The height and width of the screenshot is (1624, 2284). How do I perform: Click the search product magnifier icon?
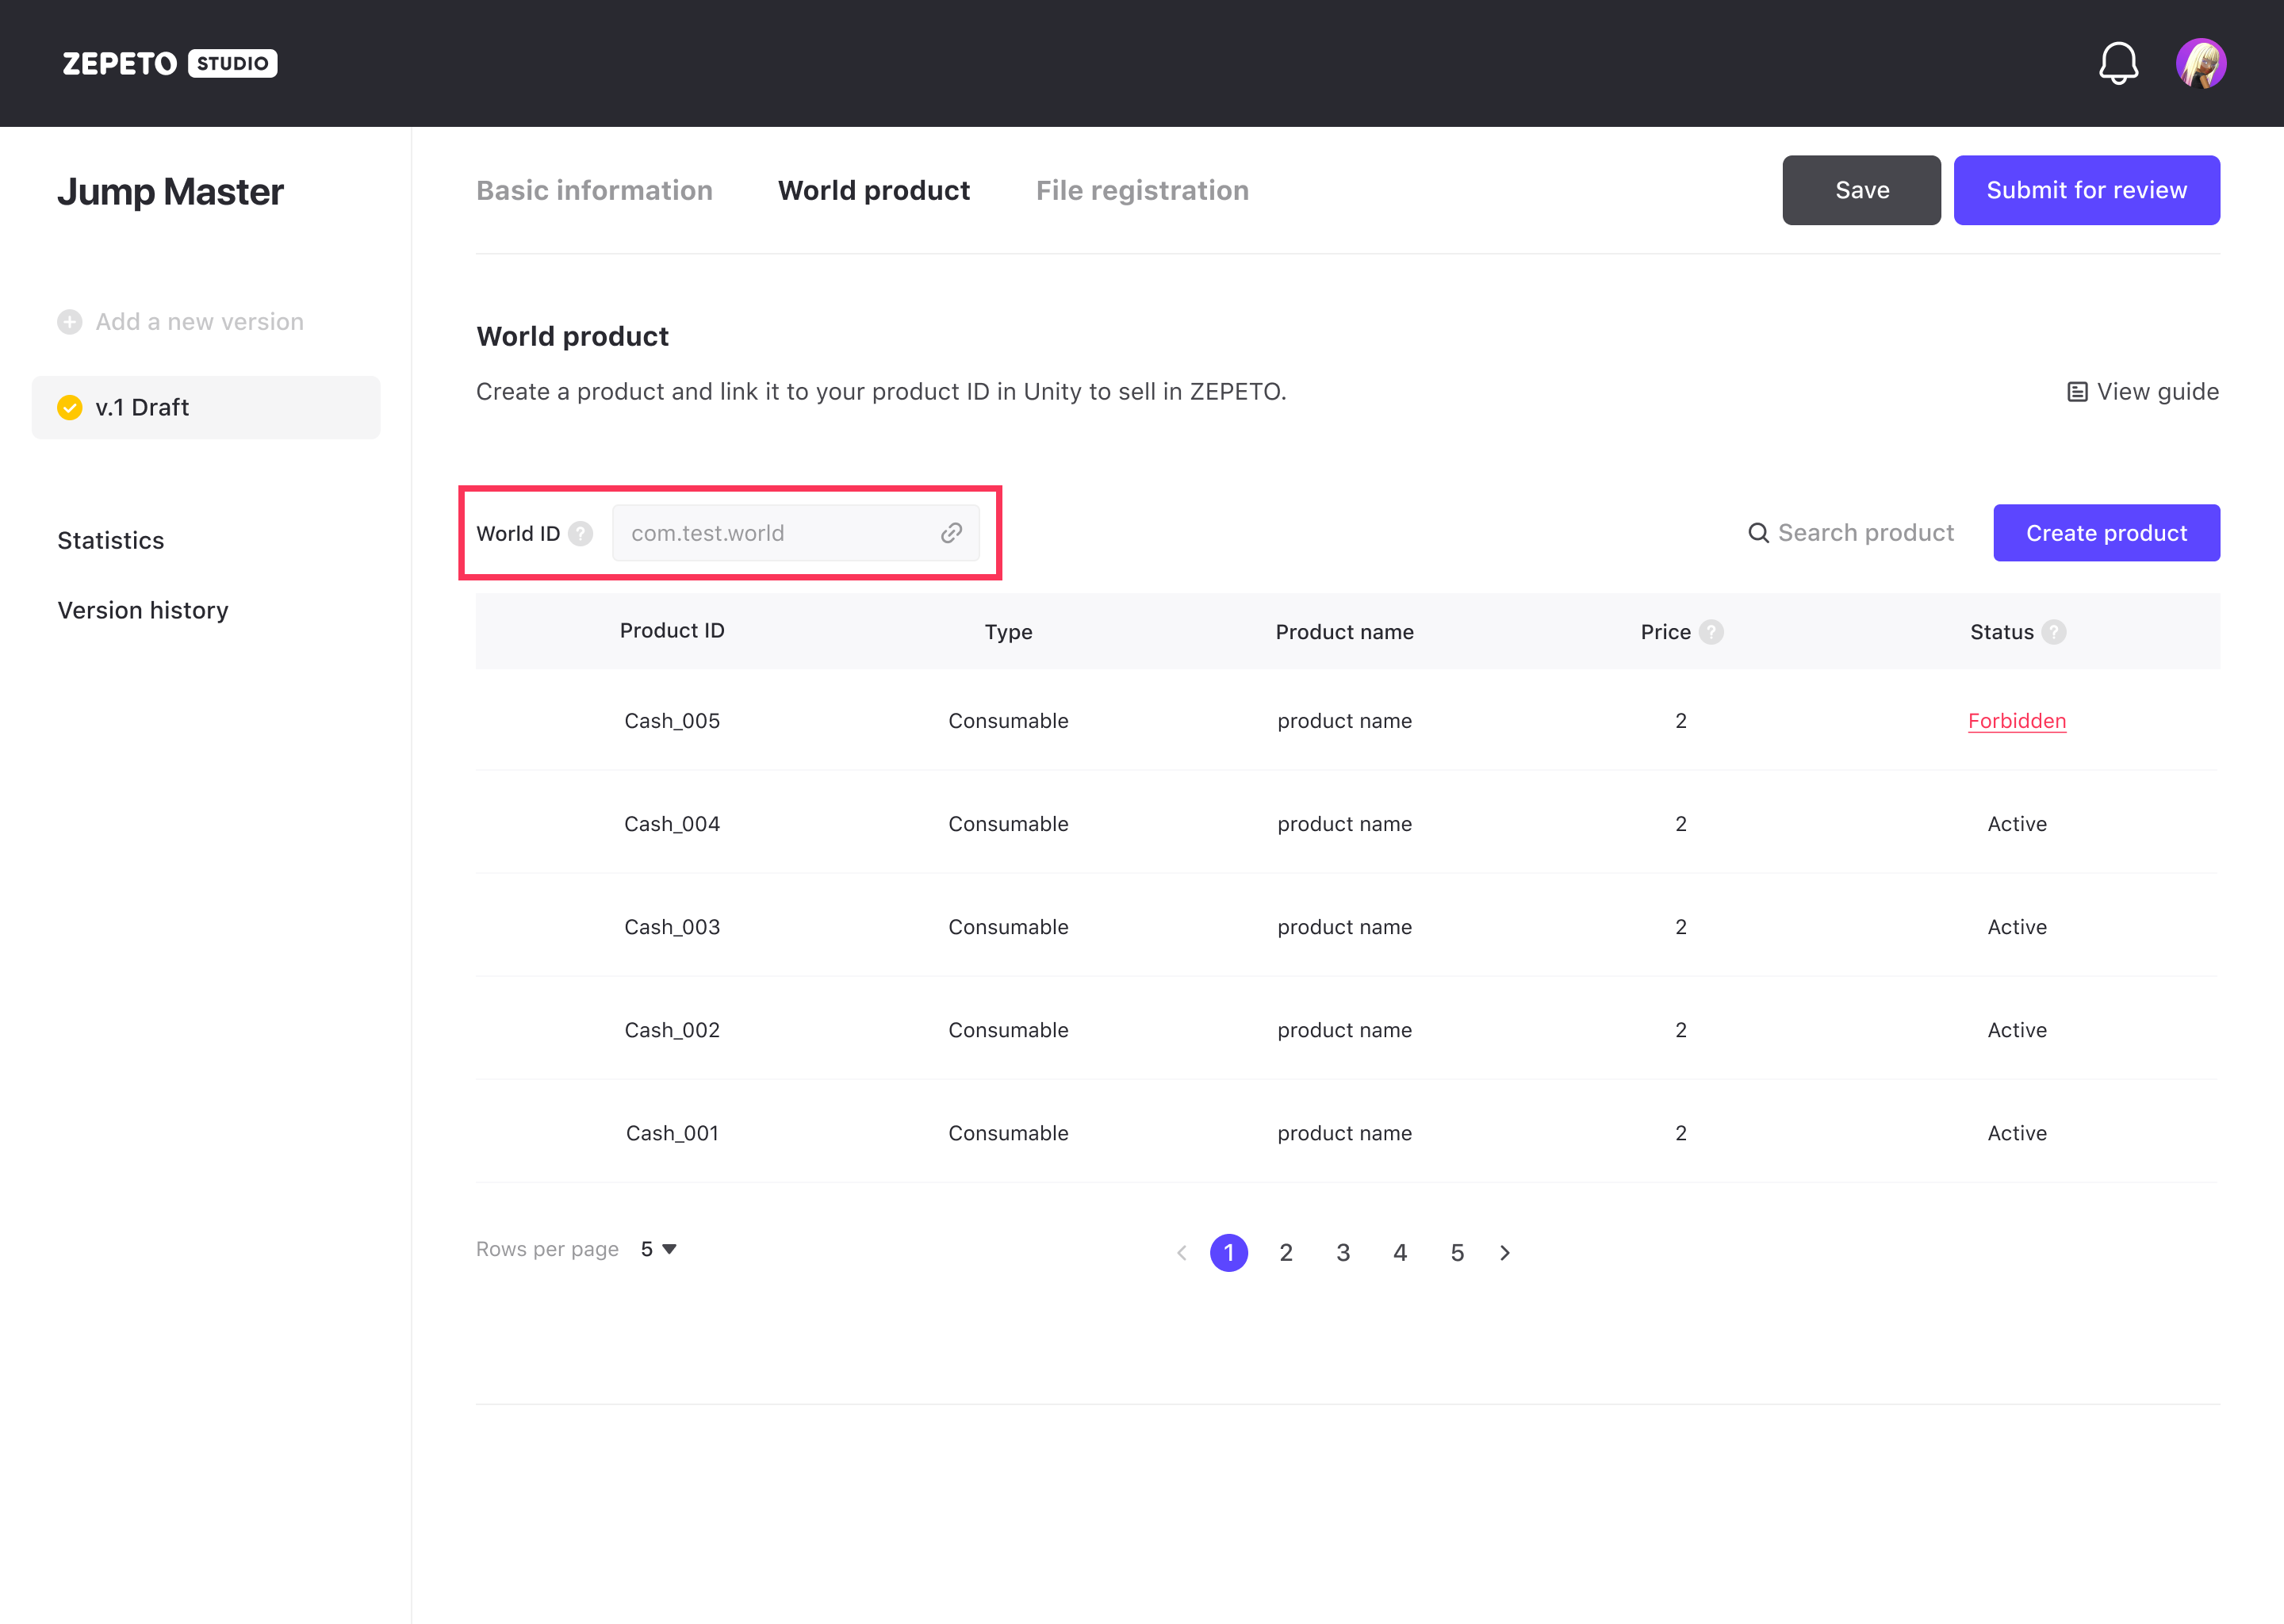pos(1757,533)
